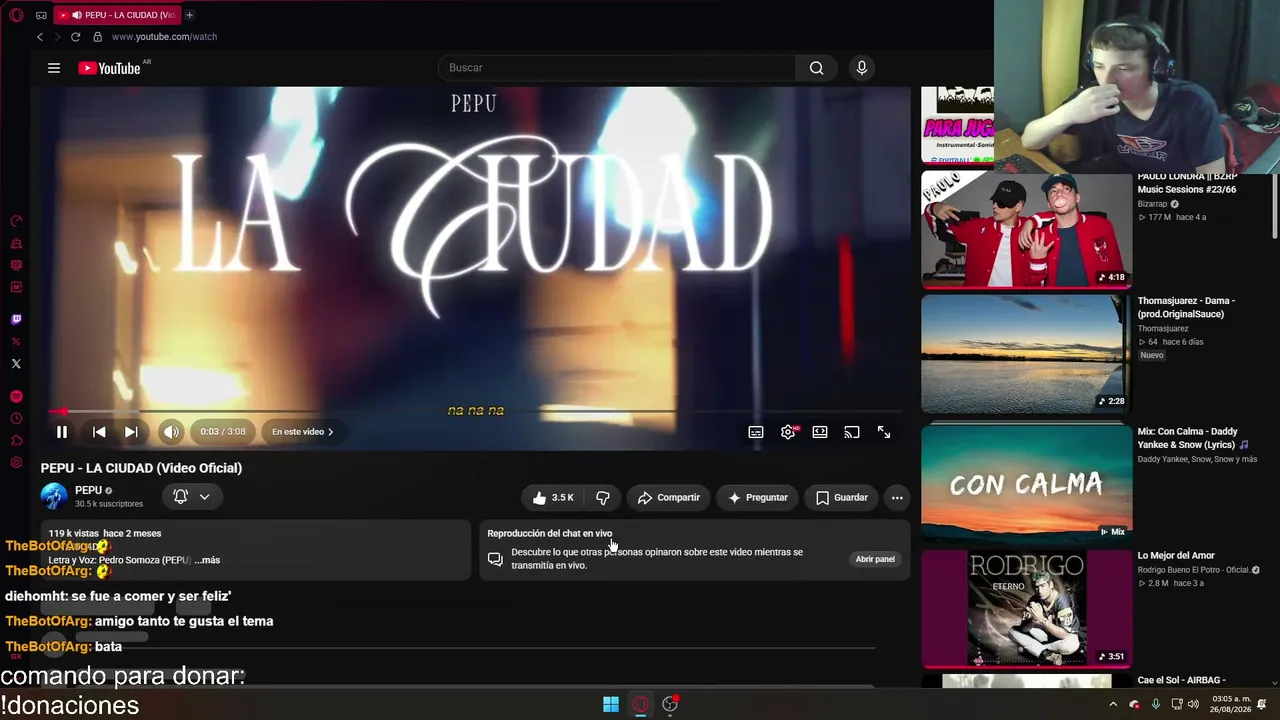The height and width of the screenshot is (720, 1280).
Task: Focus the Buscar search field
Action: [x=616, y=68]
